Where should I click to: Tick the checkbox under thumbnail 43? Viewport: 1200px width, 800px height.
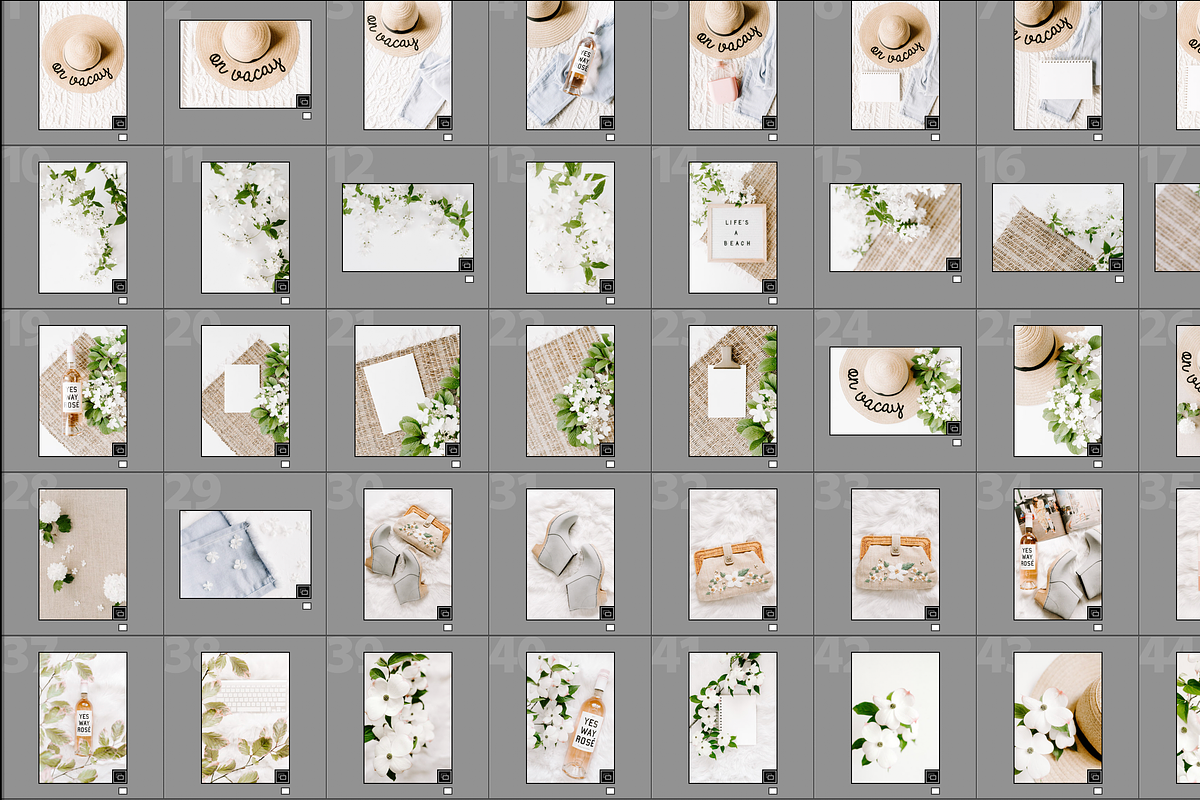pyautogui.click(x=1097, y=790)
